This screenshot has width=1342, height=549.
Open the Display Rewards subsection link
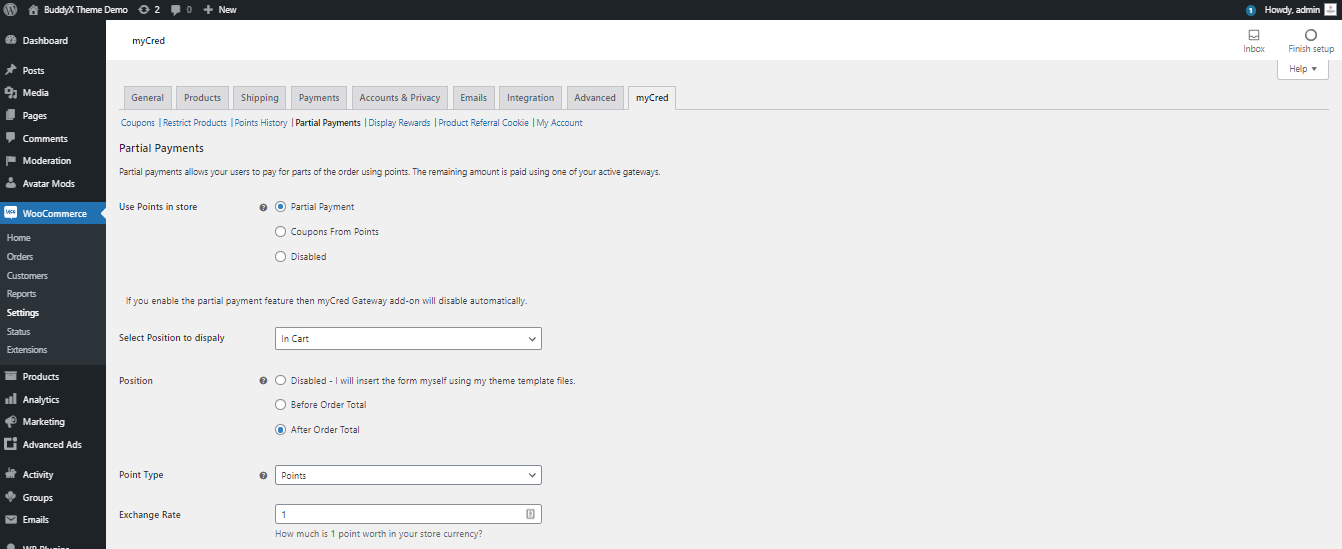[x=399, y=123]
